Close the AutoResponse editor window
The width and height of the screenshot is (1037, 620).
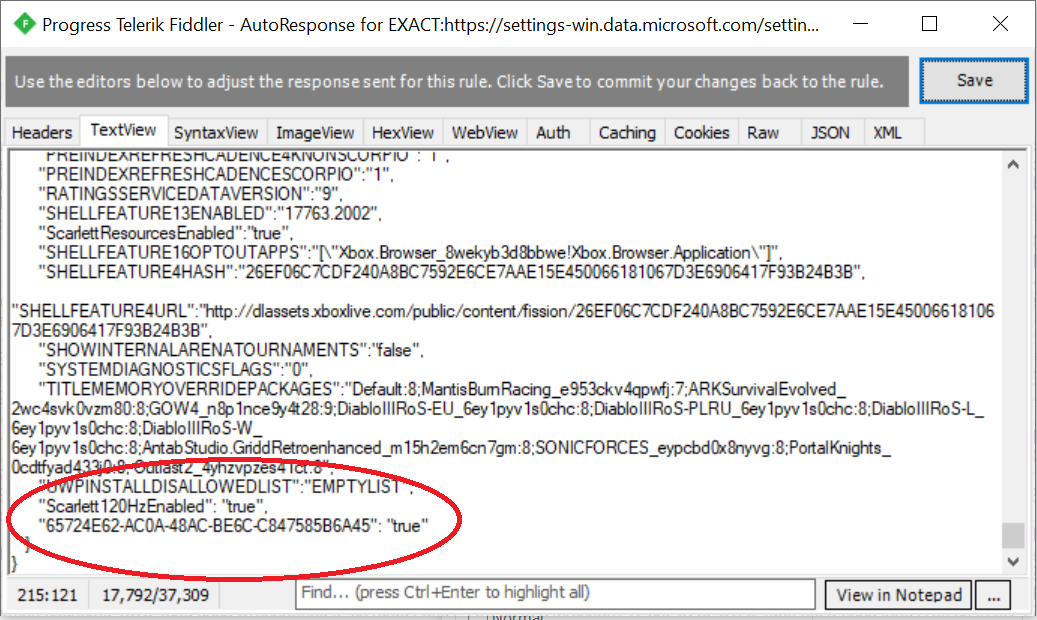coord(1000,24)
